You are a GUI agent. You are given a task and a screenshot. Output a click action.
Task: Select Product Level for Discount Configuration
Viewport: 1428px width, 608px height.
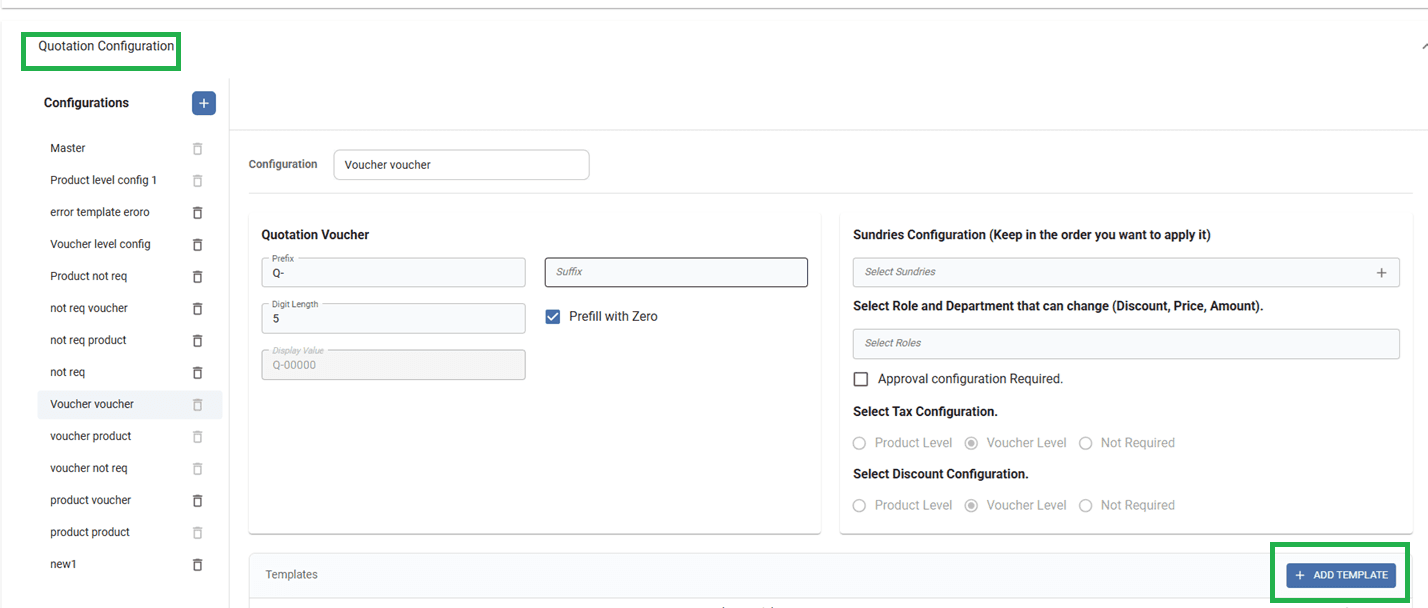click(x=859, y=506)
